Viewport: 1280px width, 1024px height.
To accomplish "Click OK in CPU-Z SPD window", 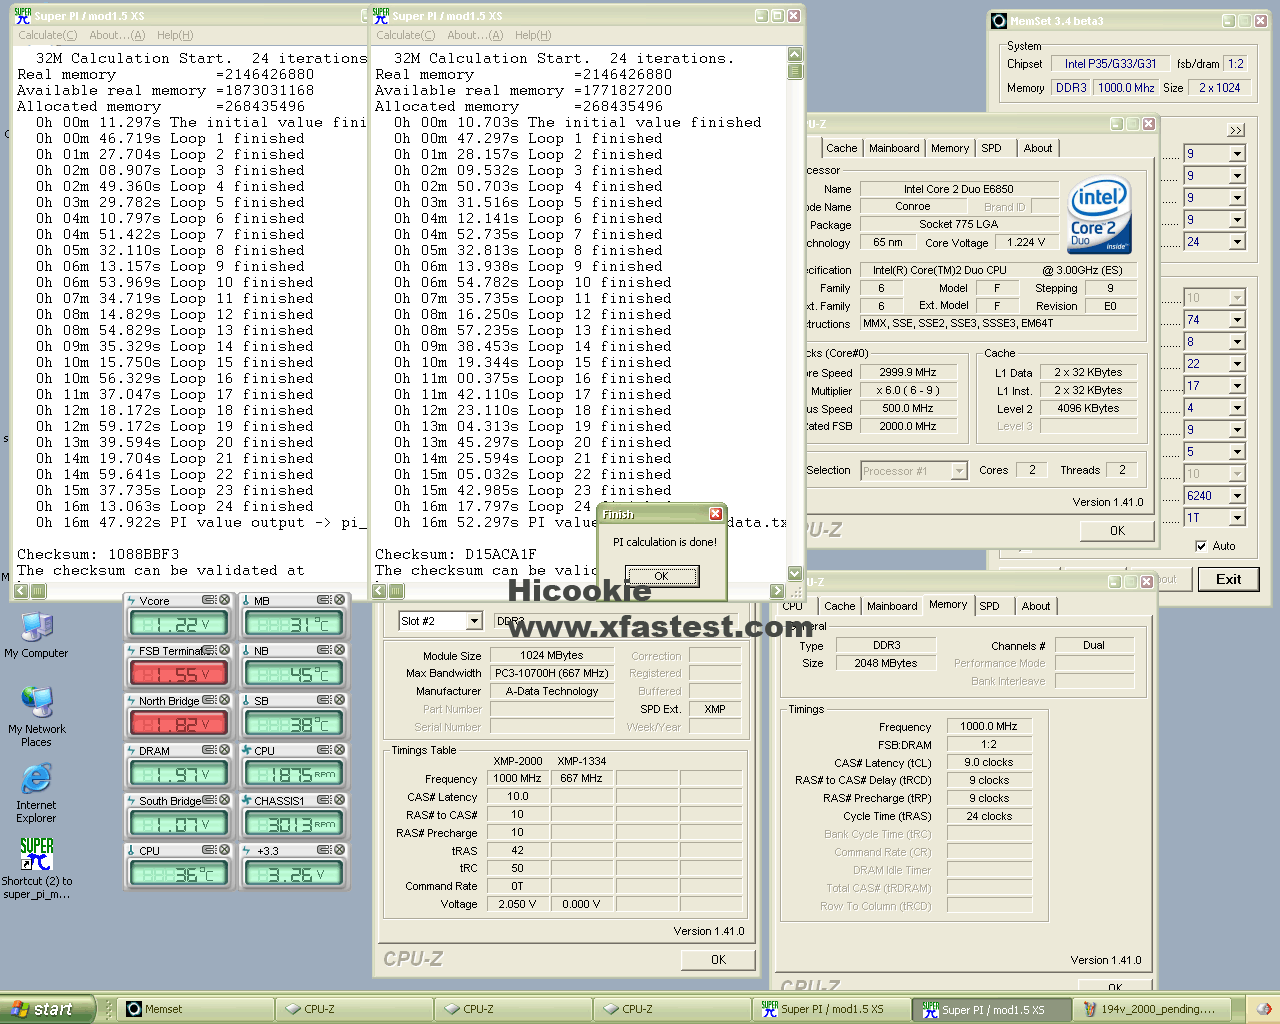I will coord(718,960).
